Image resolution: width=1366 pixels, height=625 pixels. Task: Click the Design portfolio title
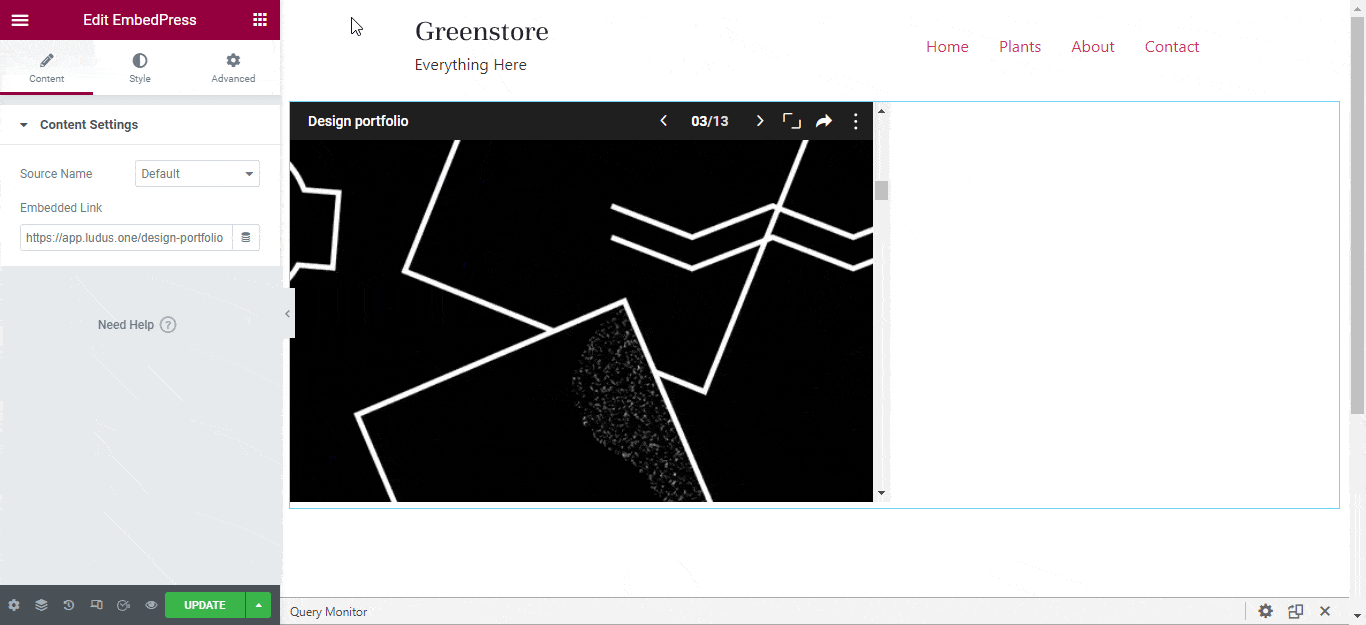click(x=358, y=121)
